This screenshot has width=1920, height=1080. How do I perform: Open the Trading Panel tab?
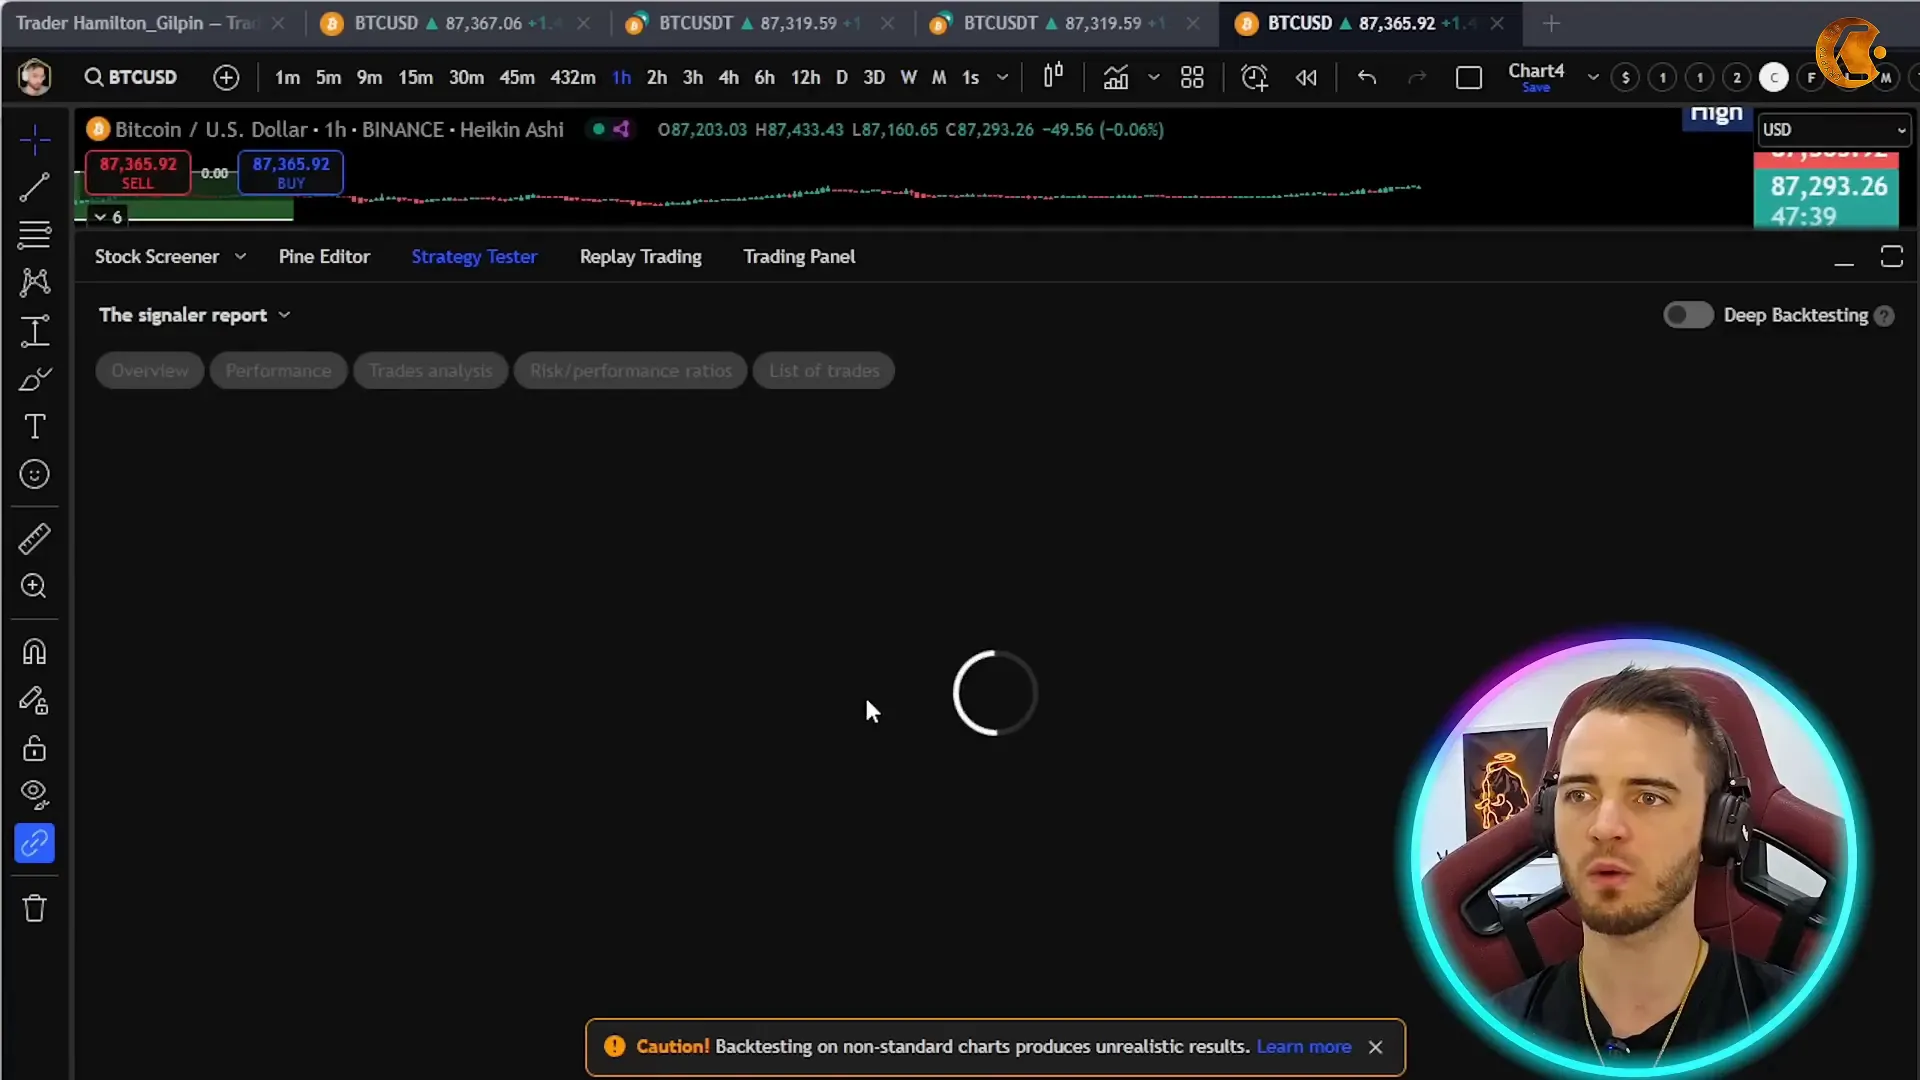tap(799, 257)
